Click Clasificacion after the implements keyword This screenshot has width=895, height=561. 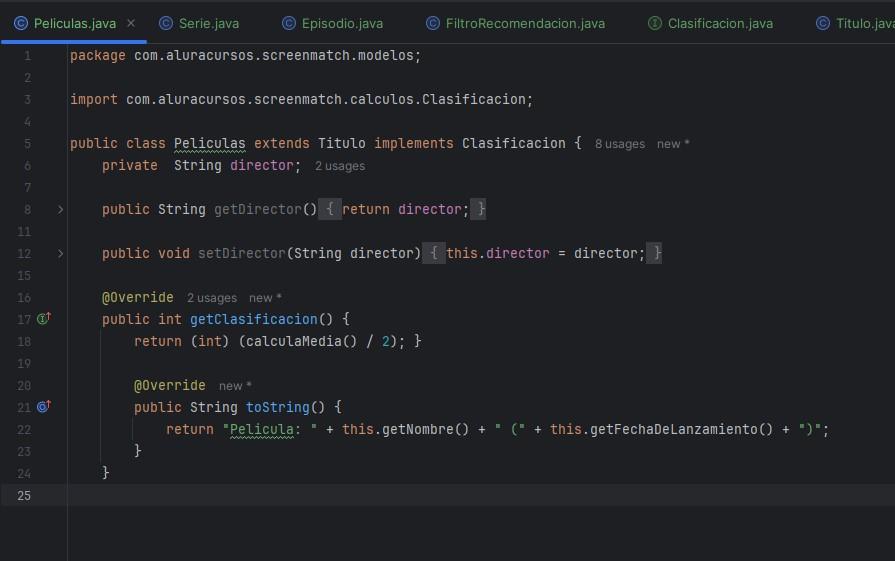[514, 144]
